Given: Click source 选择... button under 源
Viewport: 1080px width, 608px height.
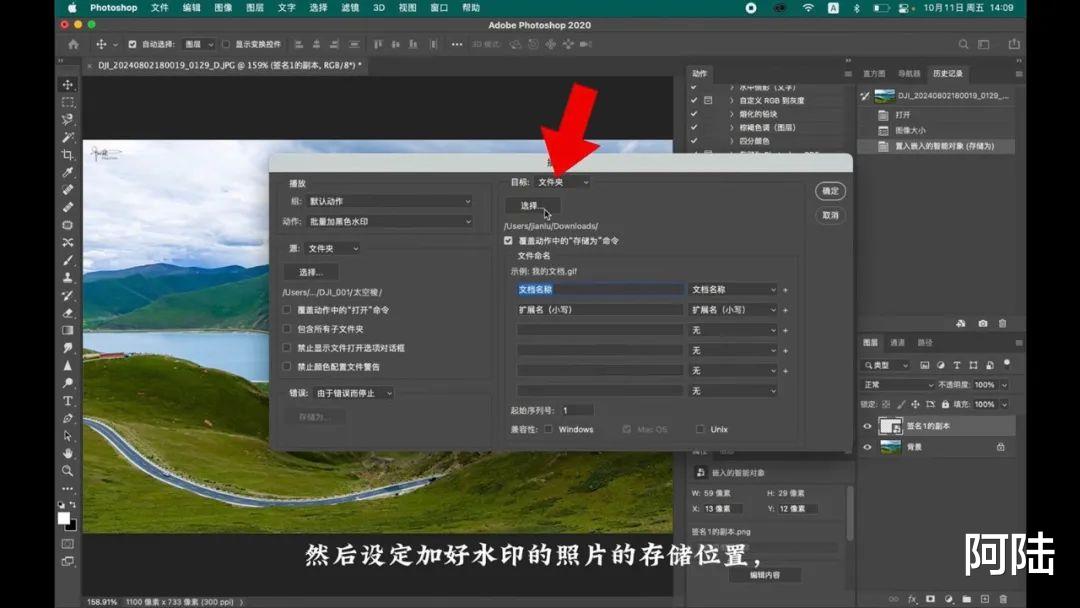Looking at the screenshot, I should [311, 273].
